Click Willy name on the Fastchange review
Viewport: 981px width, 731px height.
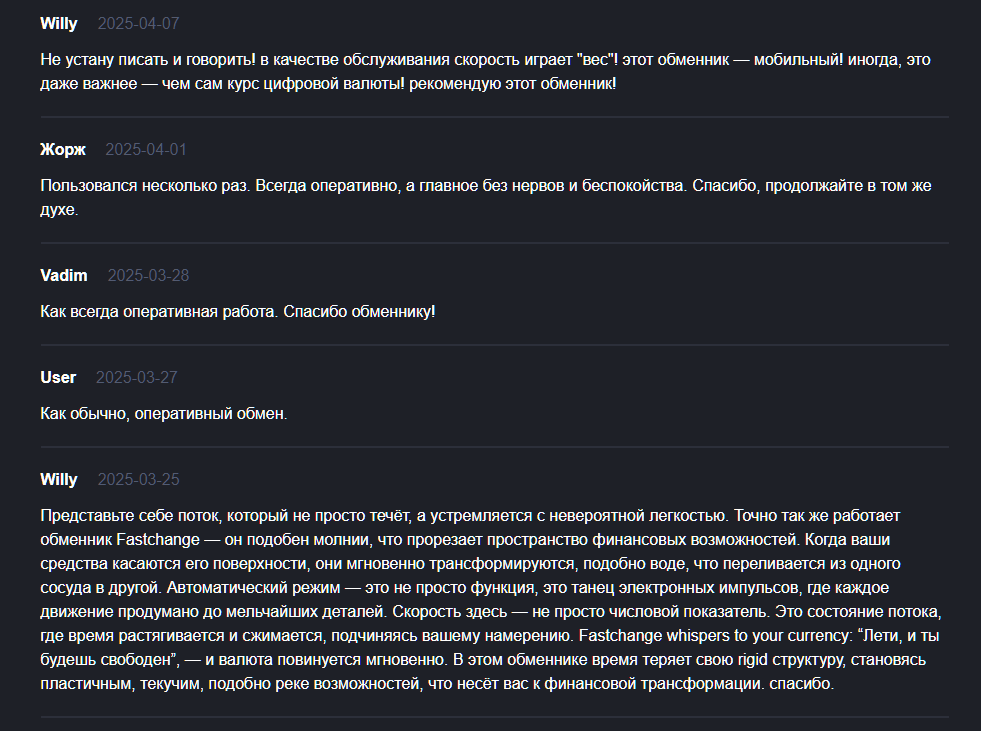pyautogui.click(x=59, y=479)
